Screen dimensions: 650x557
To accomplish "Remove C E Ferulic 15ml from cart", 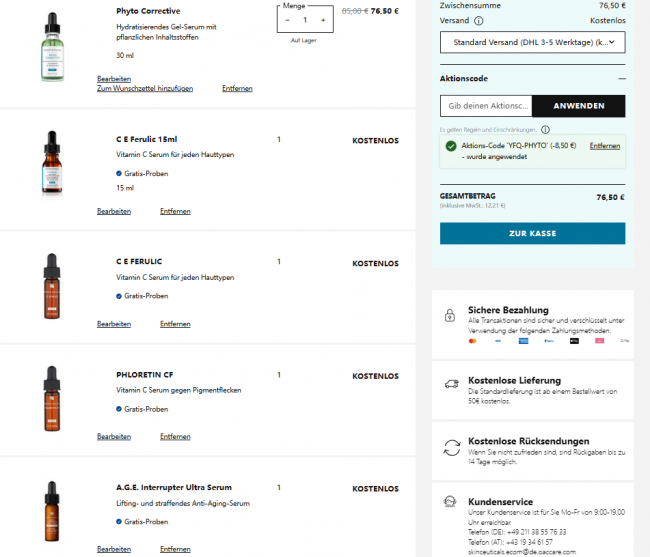I will click(x=175, y=211).
